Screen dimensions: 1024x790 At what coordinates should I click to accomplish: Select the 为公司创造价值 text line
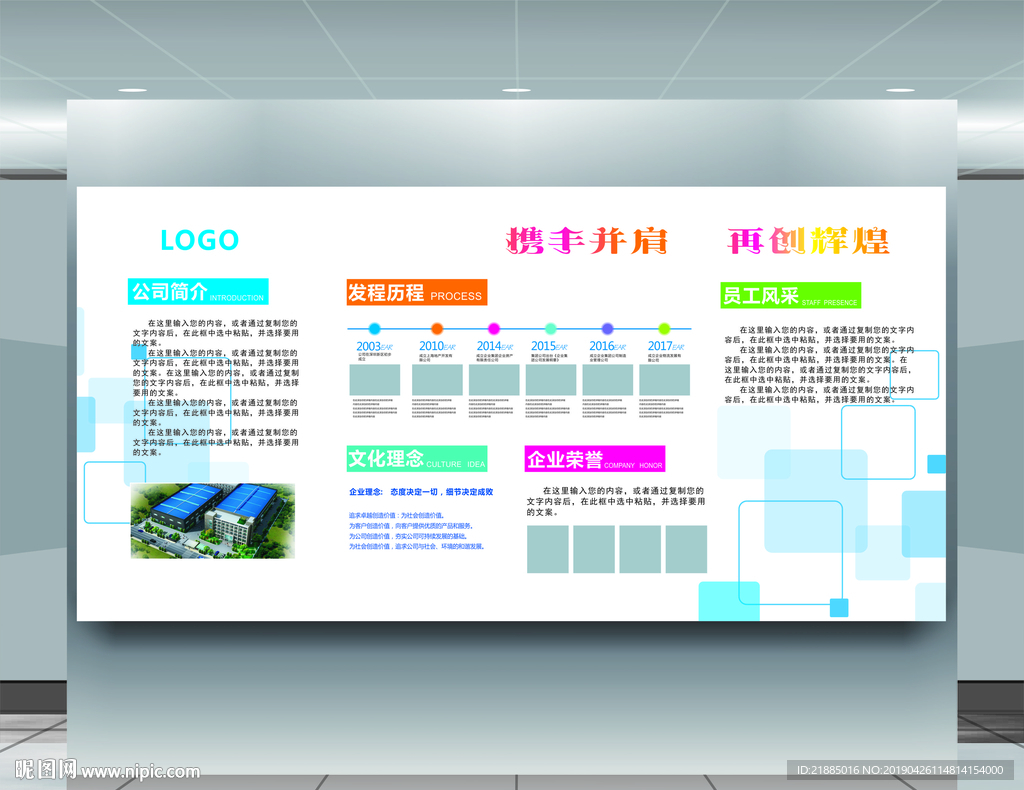408,536
